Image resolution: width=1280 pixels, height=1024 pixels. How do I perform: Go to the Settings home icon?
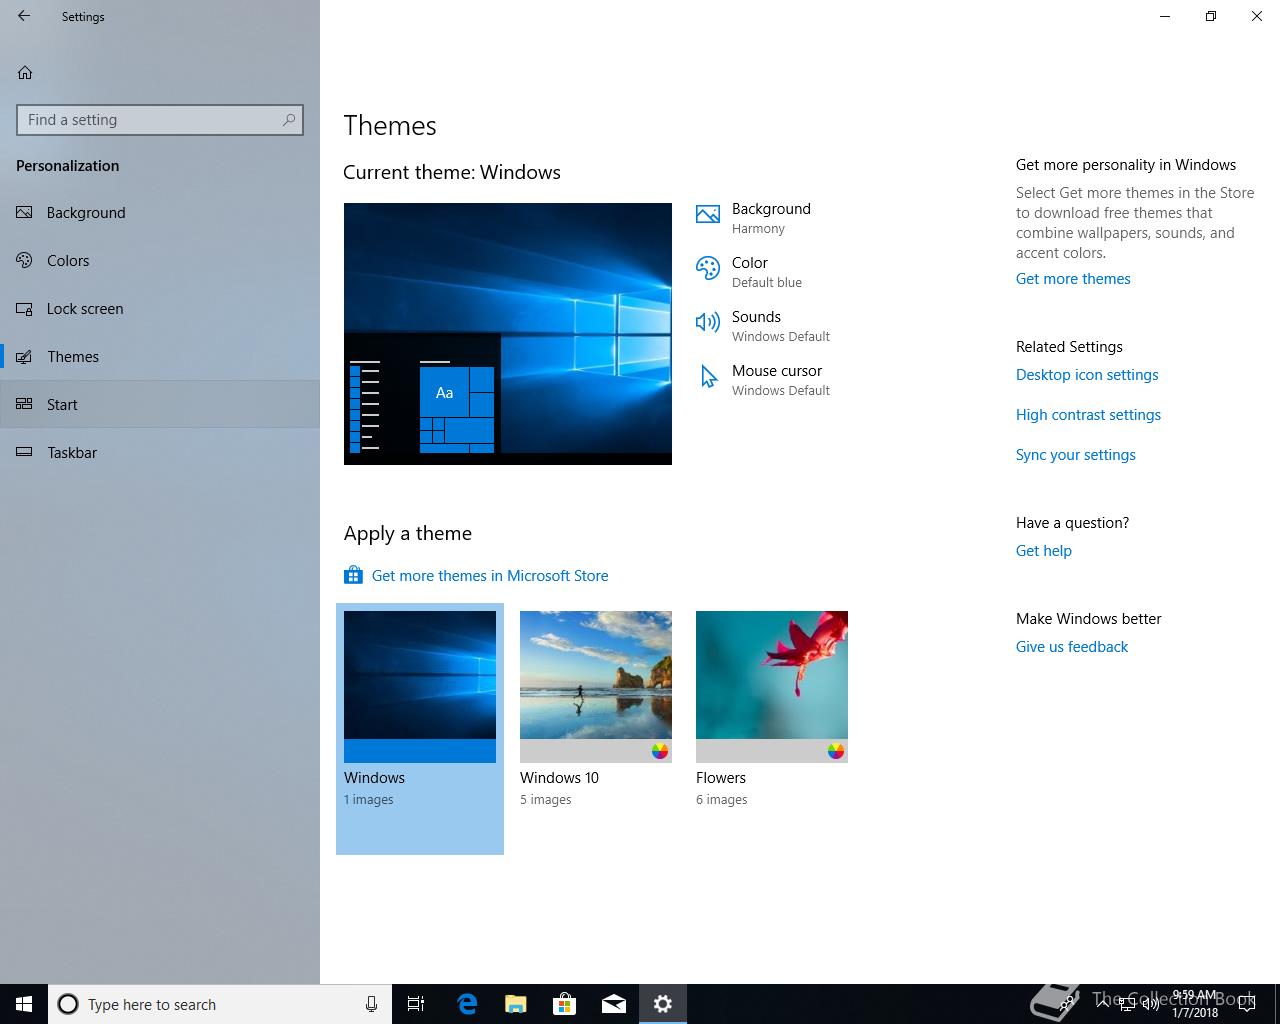tap(25, 72)
